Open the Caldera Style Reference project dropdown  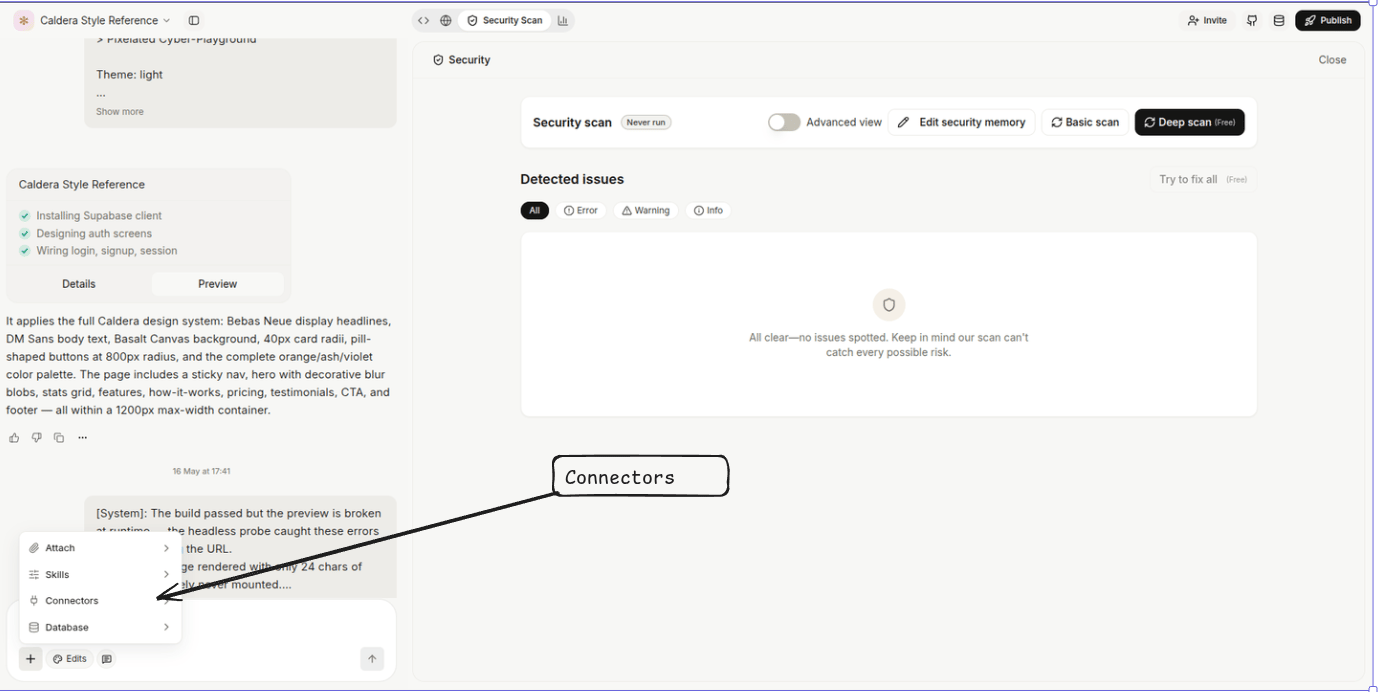105,20
